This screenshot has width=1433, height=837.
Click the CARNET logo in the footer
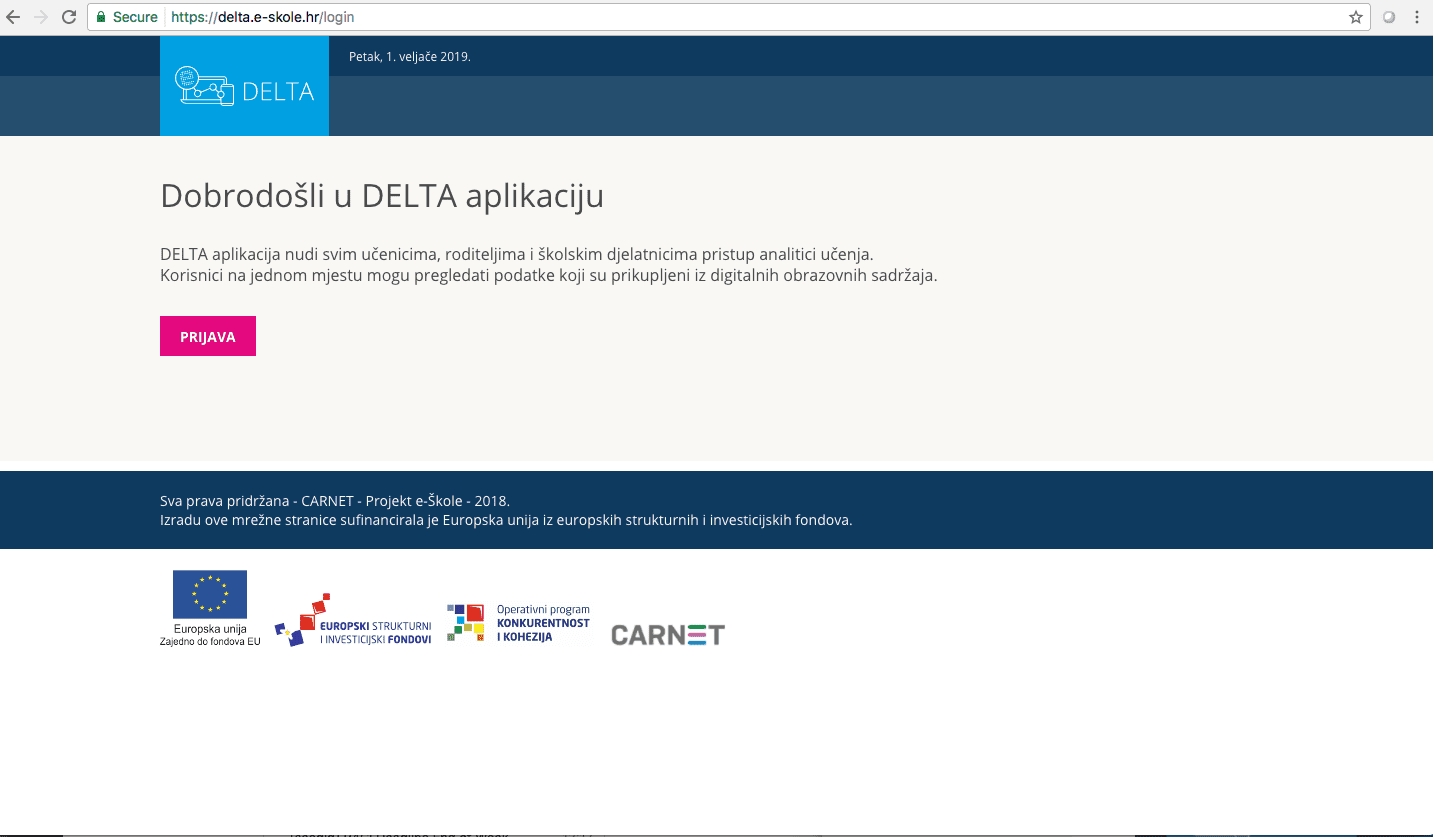pos(667,634)
